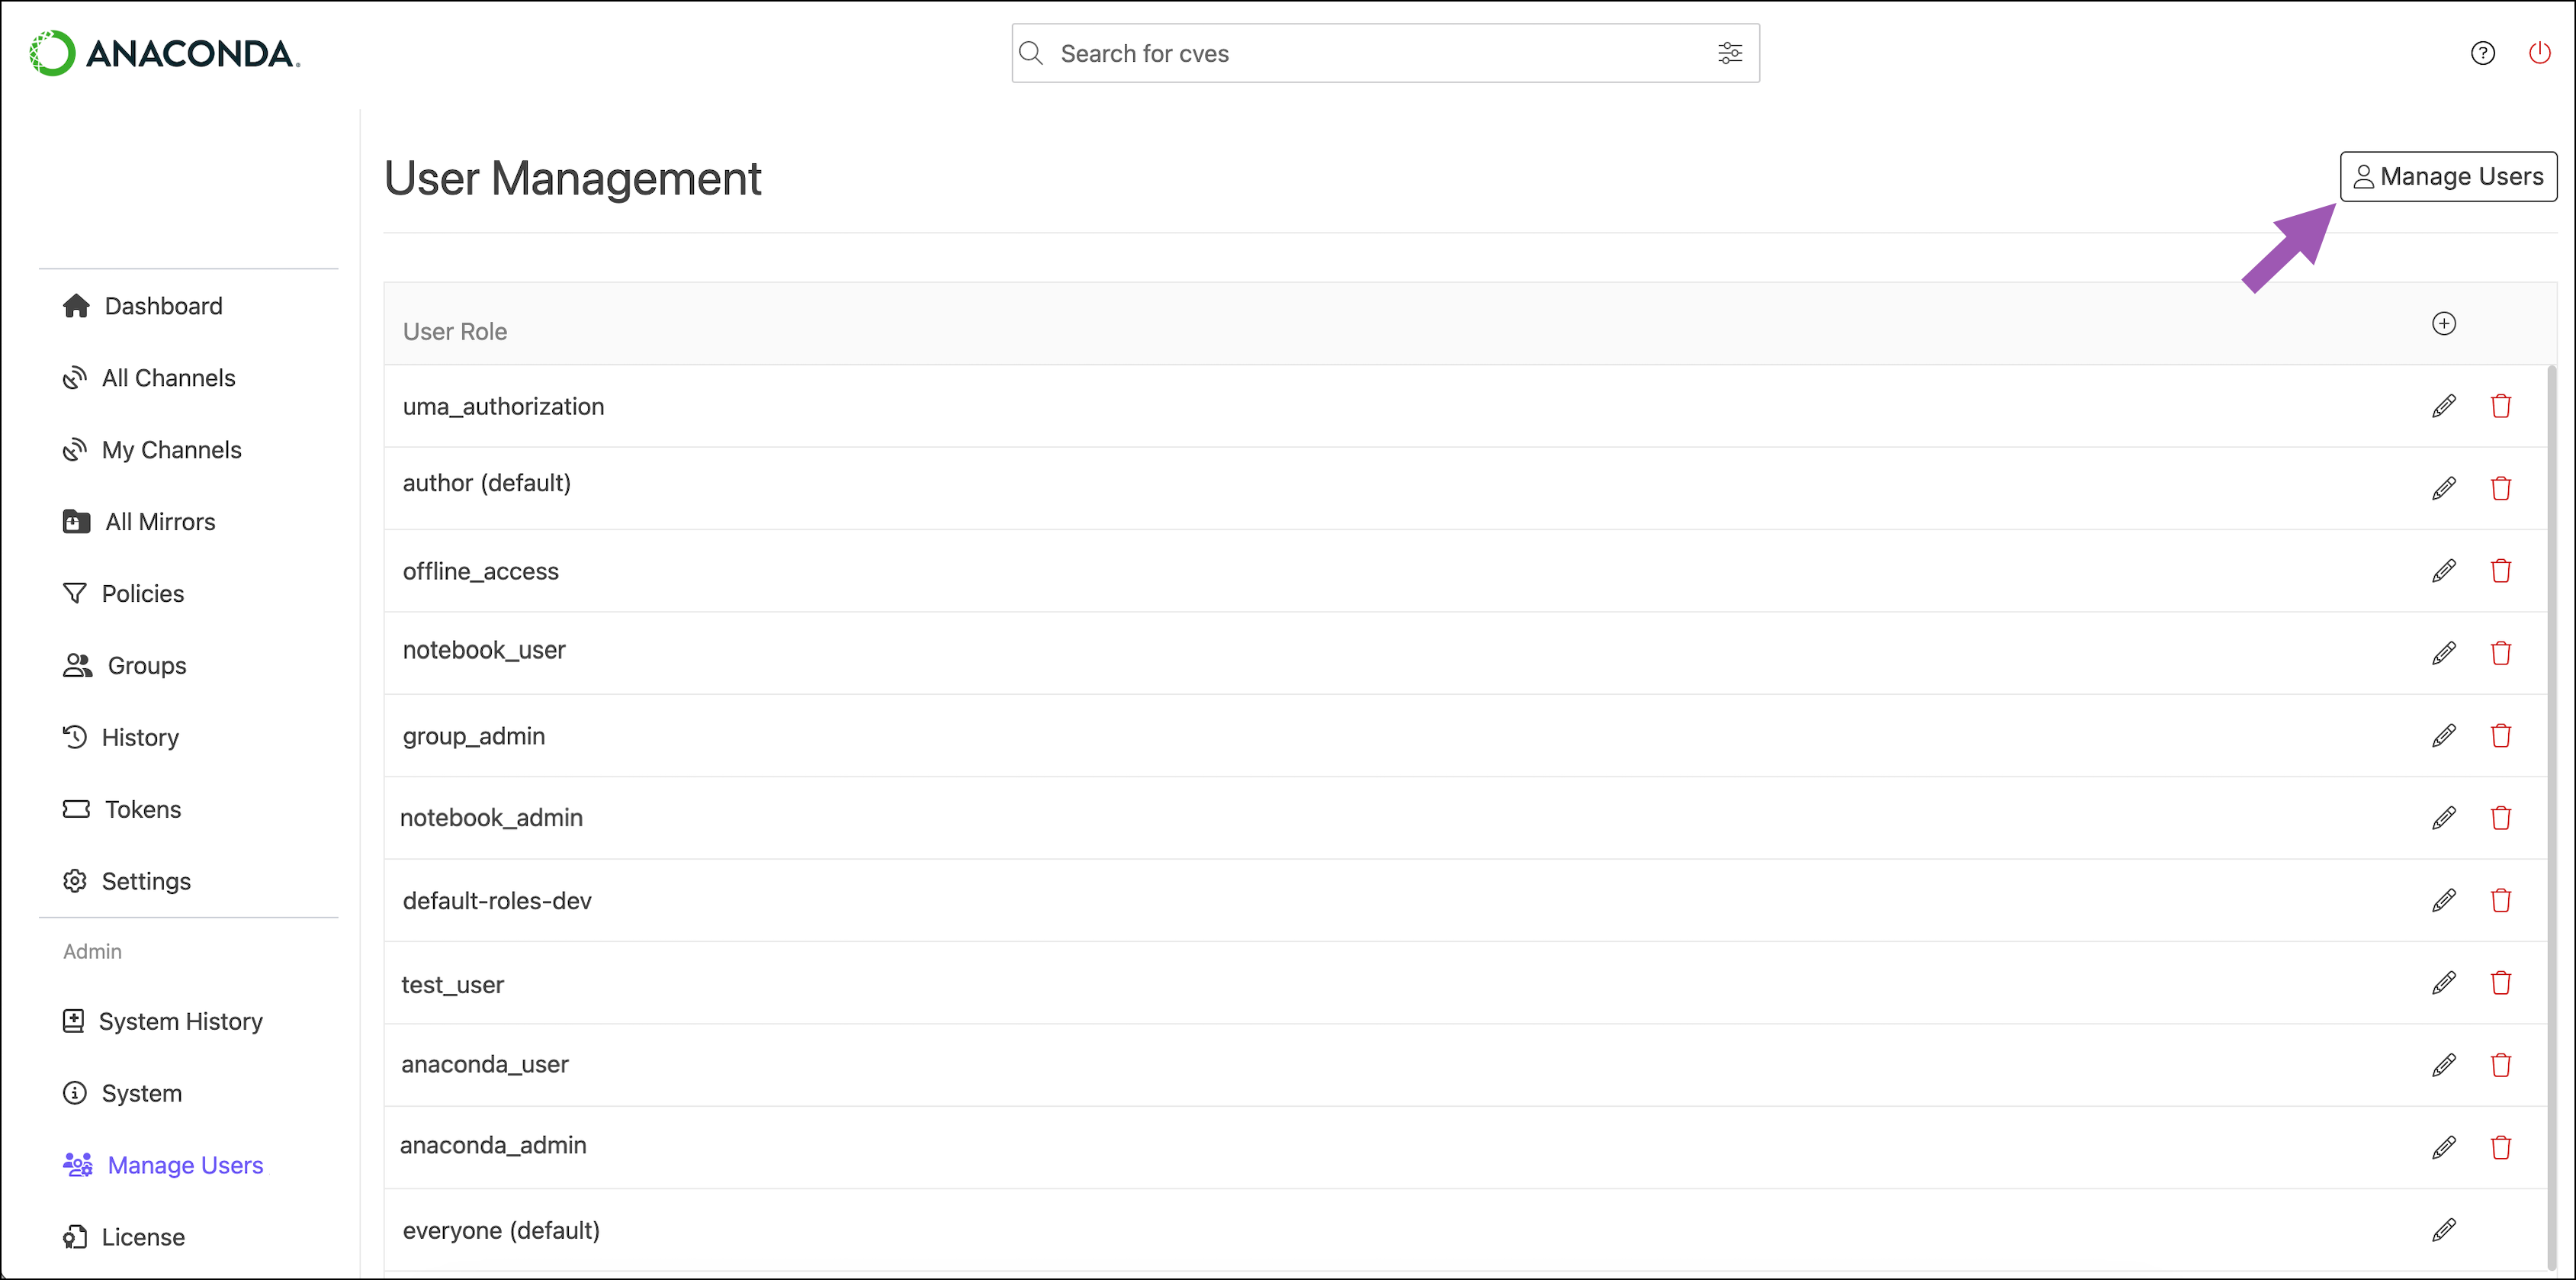Click the pencil icon for group_admin
Screen dimensions: 2576x1280
(2443, 736)
